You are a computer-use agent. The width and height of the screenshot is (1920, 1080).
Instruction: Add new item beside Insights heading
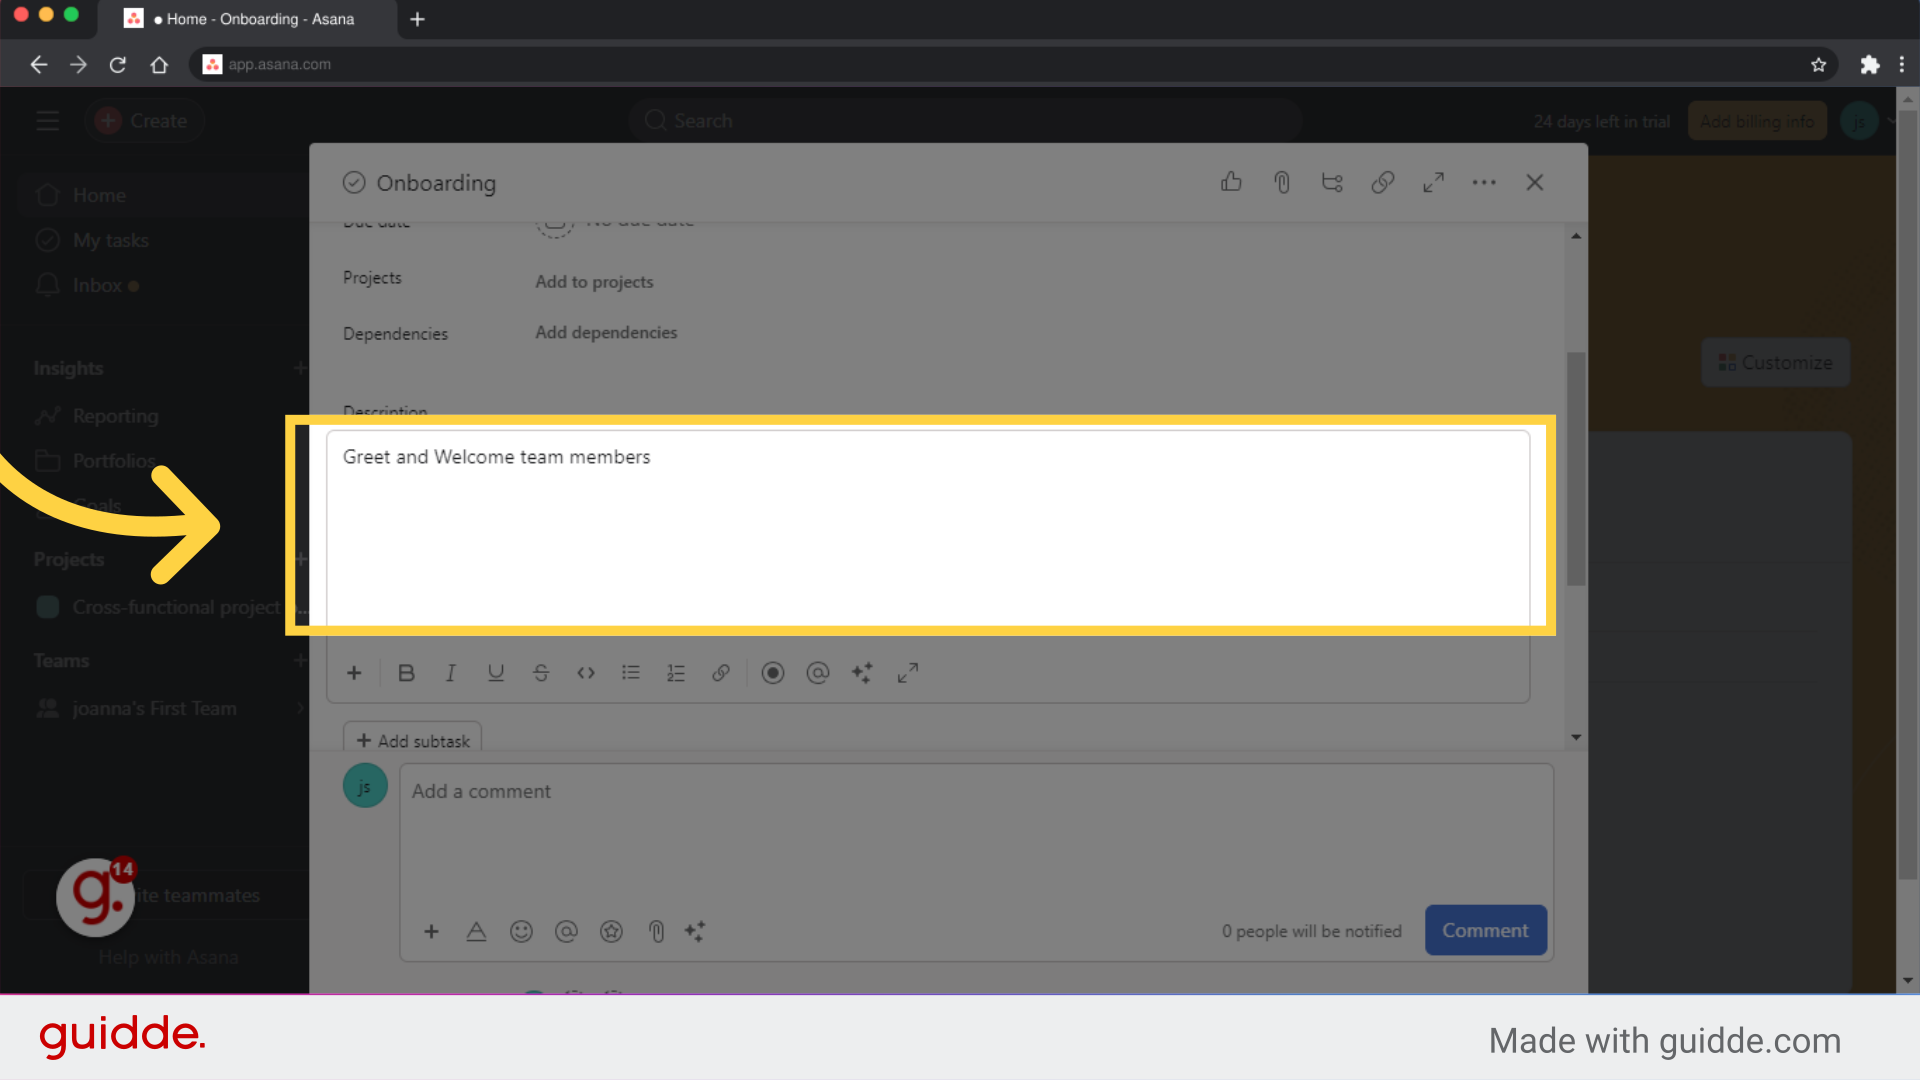pyautogui.click(x=299, y=368)
